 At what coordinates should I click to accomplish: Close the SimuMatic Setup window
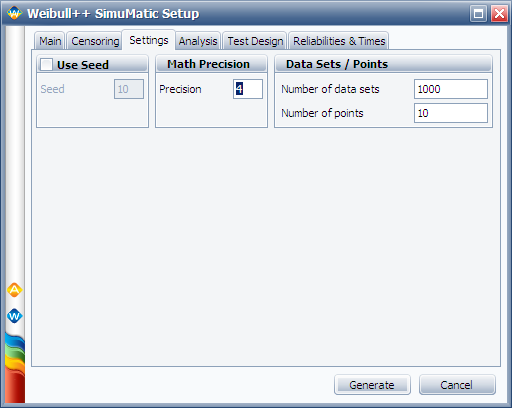pyautogui.click(x=499, y=14)
